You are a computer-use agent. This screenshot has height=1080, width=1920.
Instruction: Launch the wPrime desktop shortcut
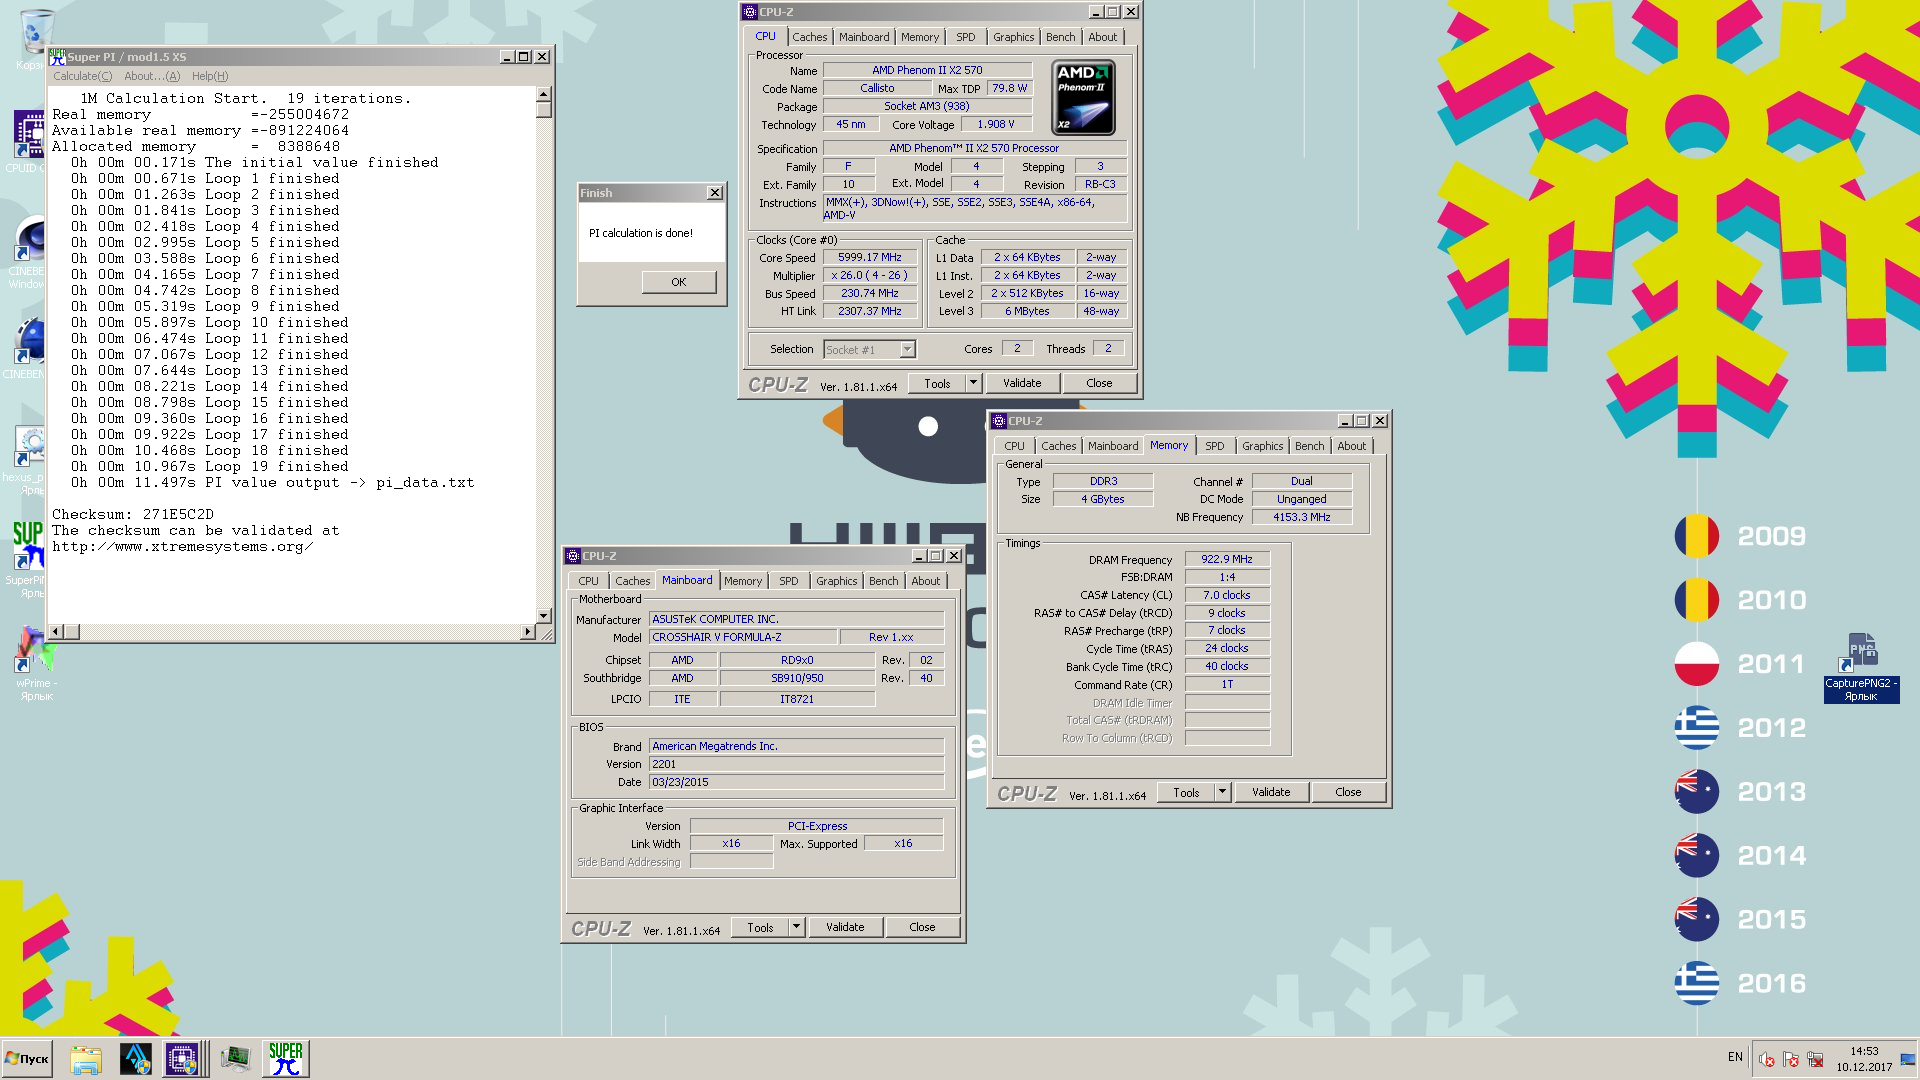(x=34, y=662)
